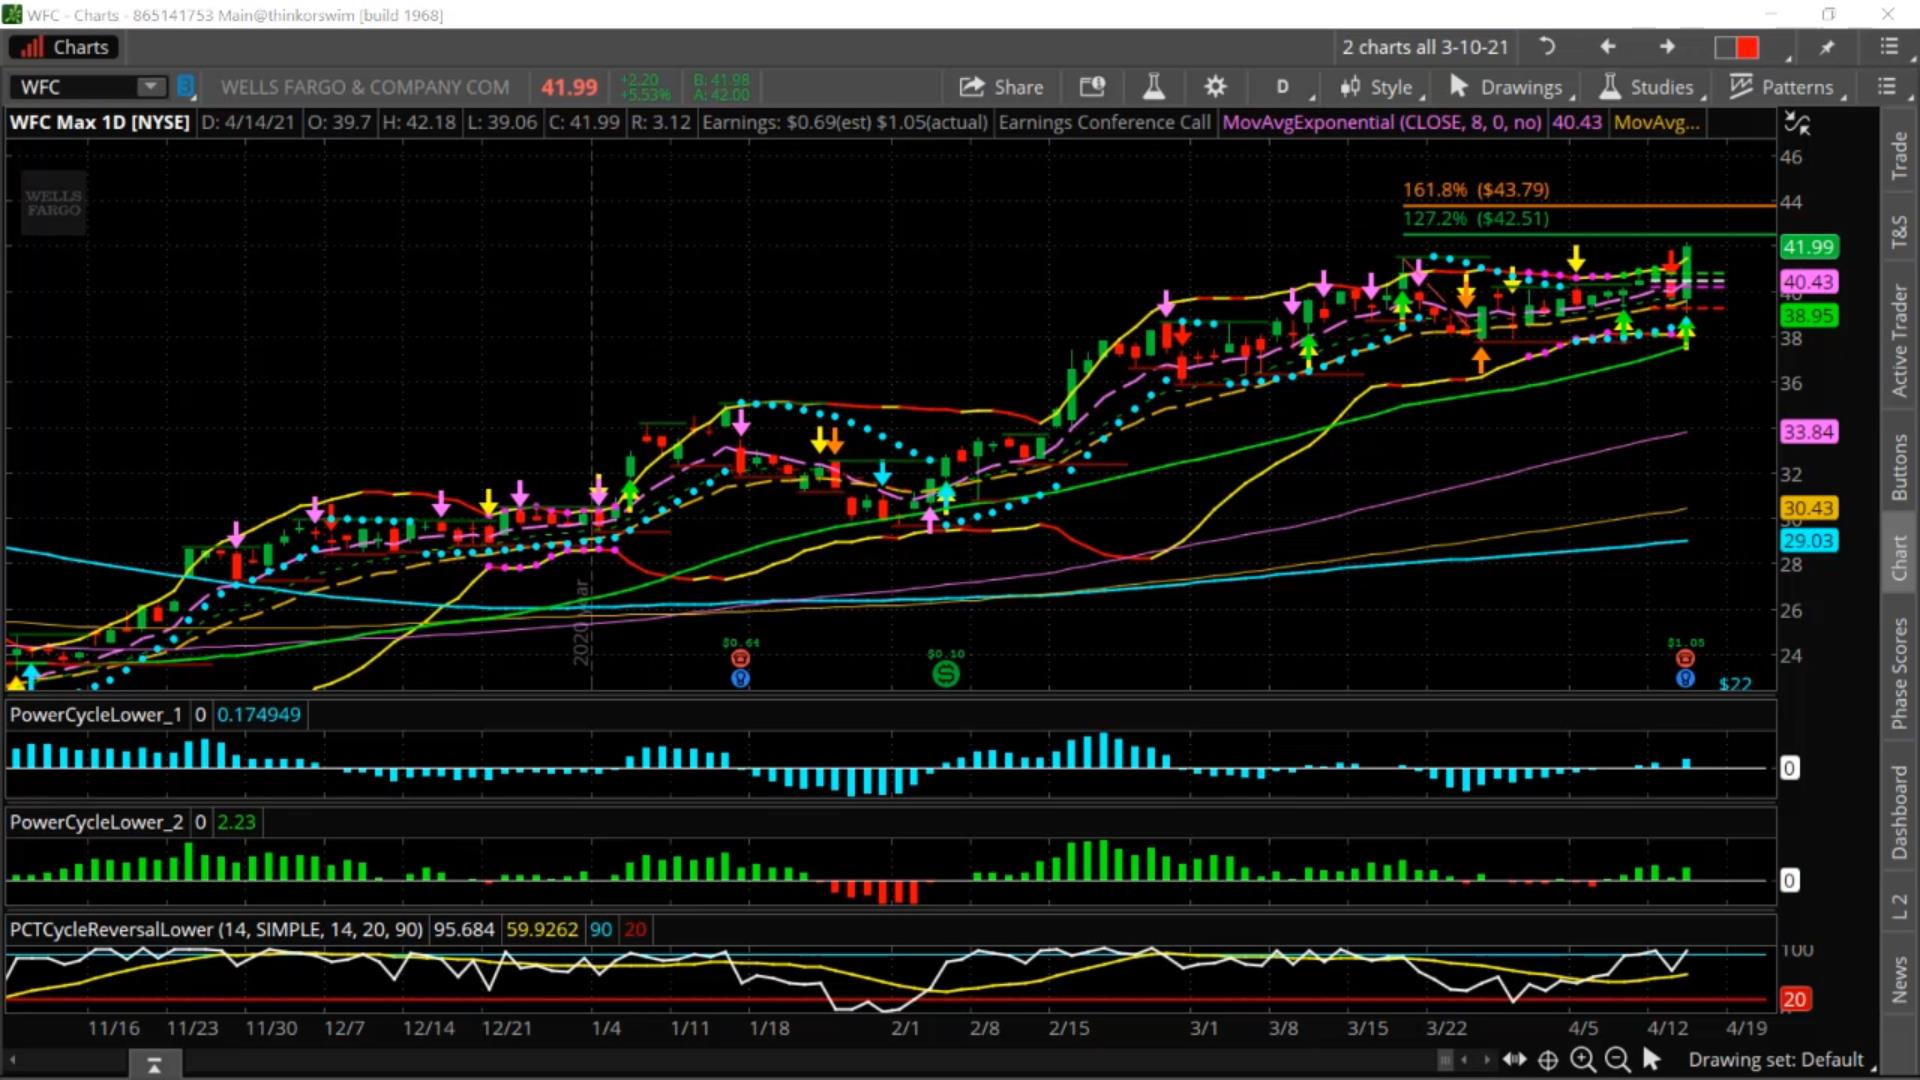The width and height of the screenshot is (1920, 1080).
Task: Click the collapse panel arrow at bottom-left
Action: [154, 1066]
